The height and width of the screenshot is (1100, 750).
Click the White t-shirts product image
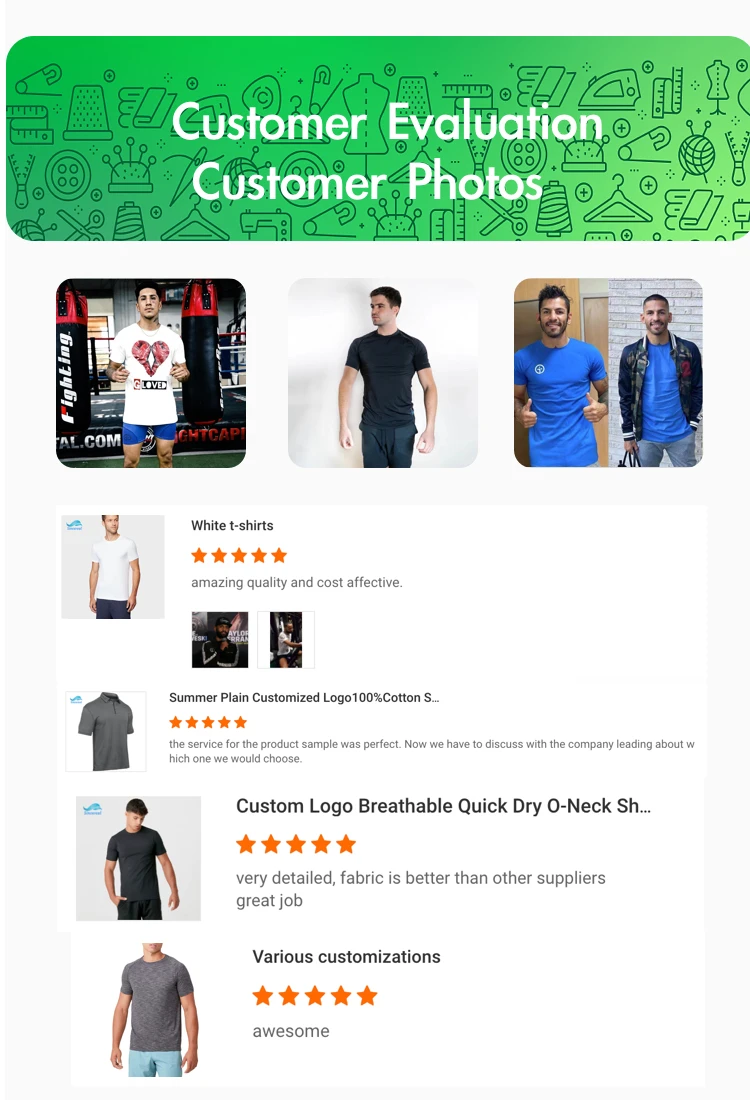tap(113, 567)
